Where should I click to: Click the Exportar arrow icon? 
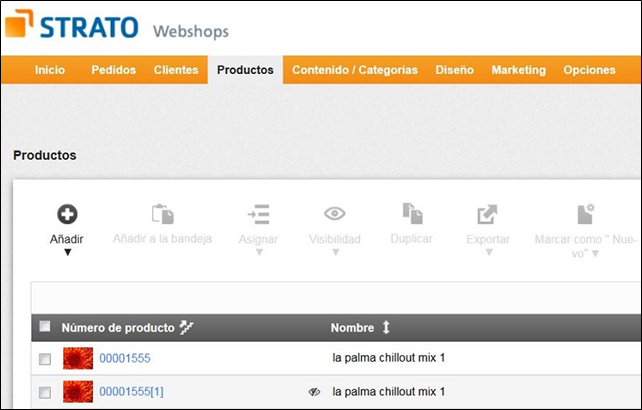tap(487, 214)
